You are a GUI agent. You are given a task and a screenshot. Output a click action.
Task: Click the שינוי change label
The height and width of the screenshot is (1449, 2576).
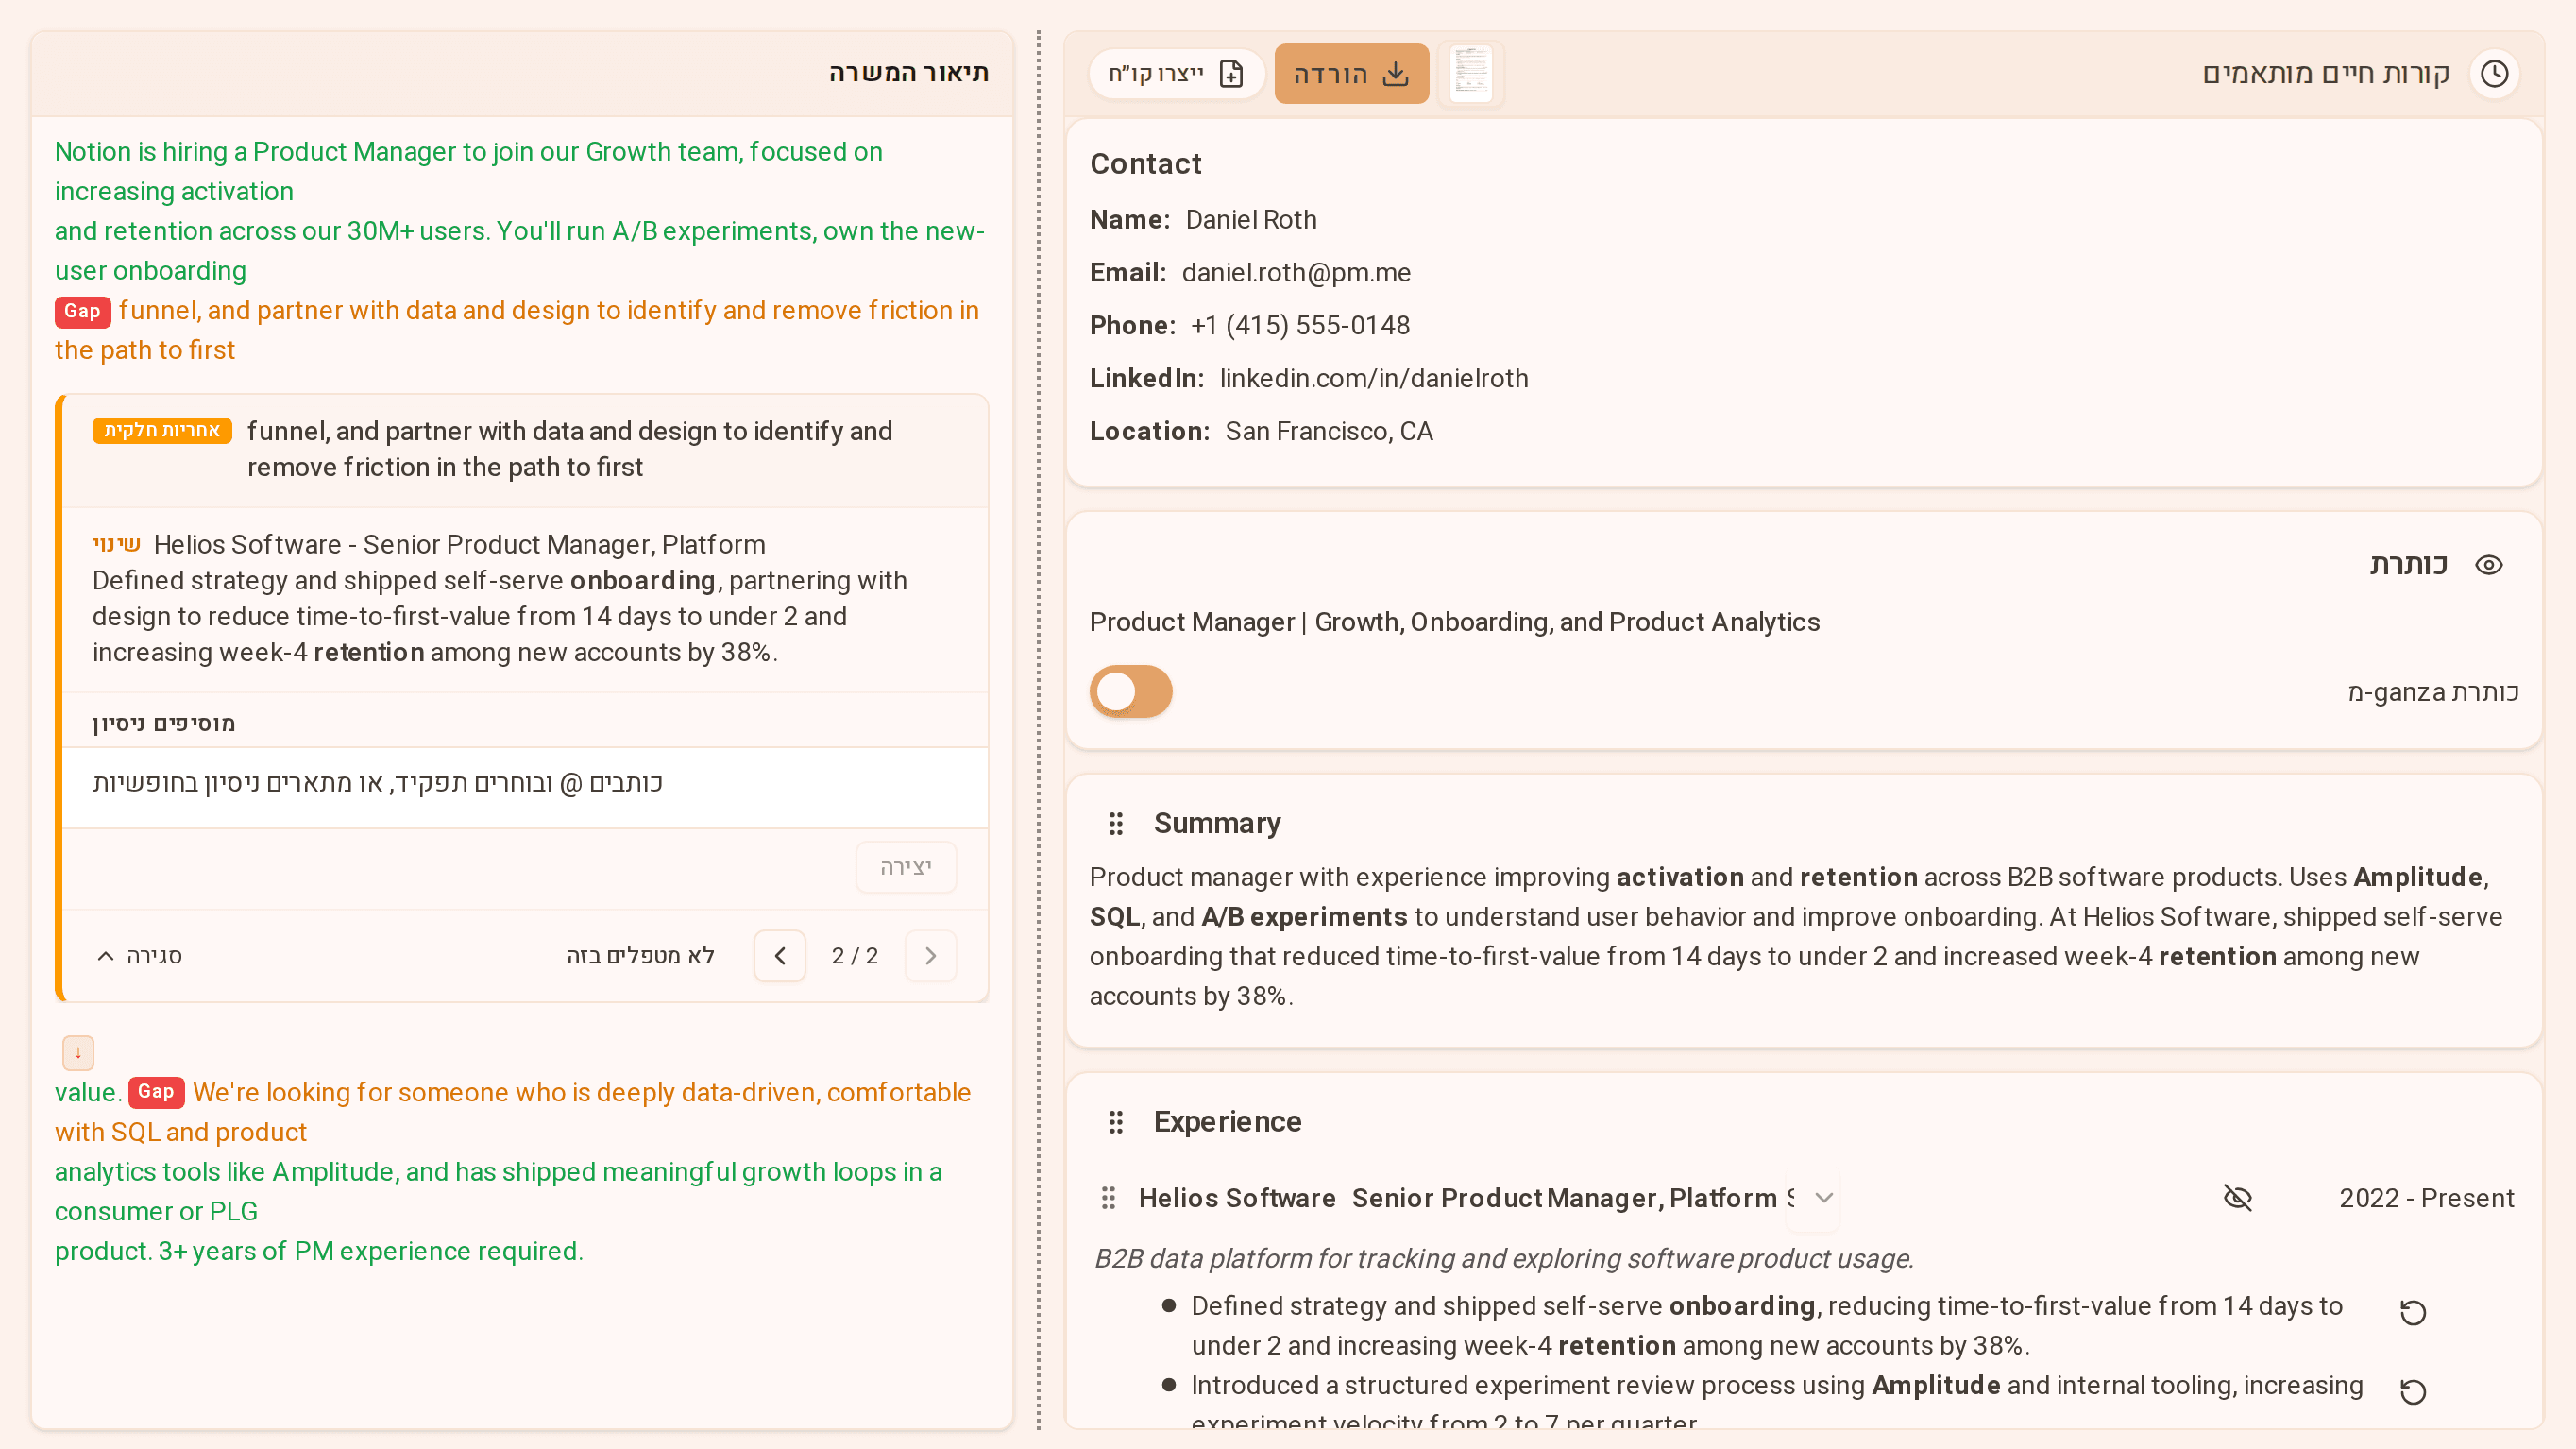pos(116,544)
